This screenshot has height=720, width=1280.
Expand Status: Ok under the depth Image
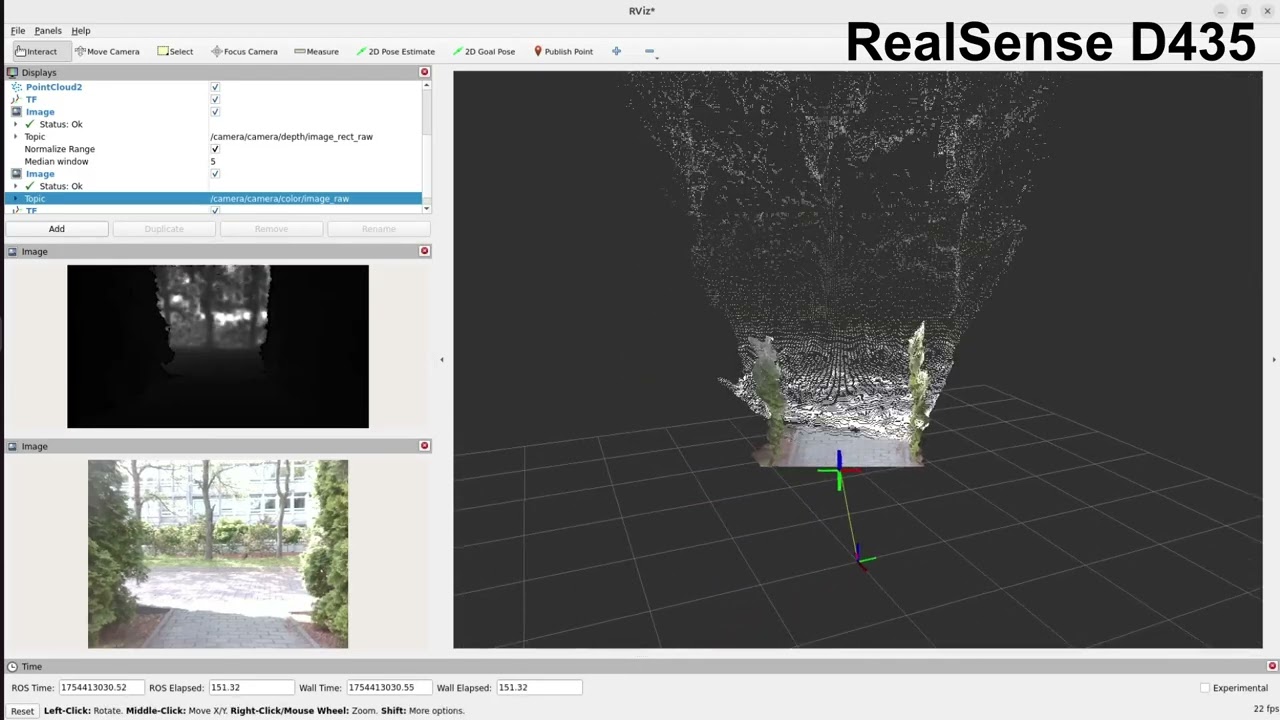coord(15,124)
